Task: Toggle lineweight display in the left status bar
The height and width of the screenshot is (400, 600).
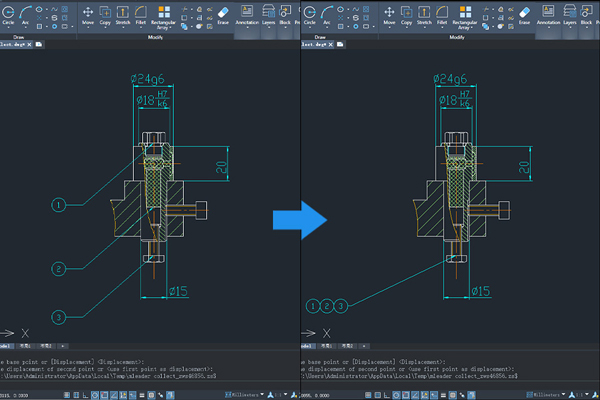Action: [142, 395]
